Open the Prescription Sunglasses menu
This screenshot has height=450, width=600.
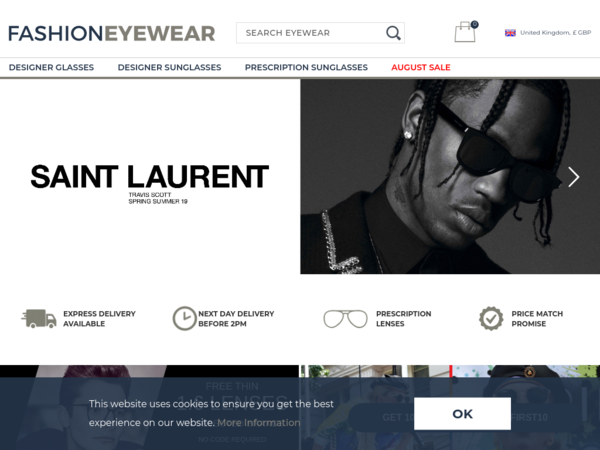[306, 67]
